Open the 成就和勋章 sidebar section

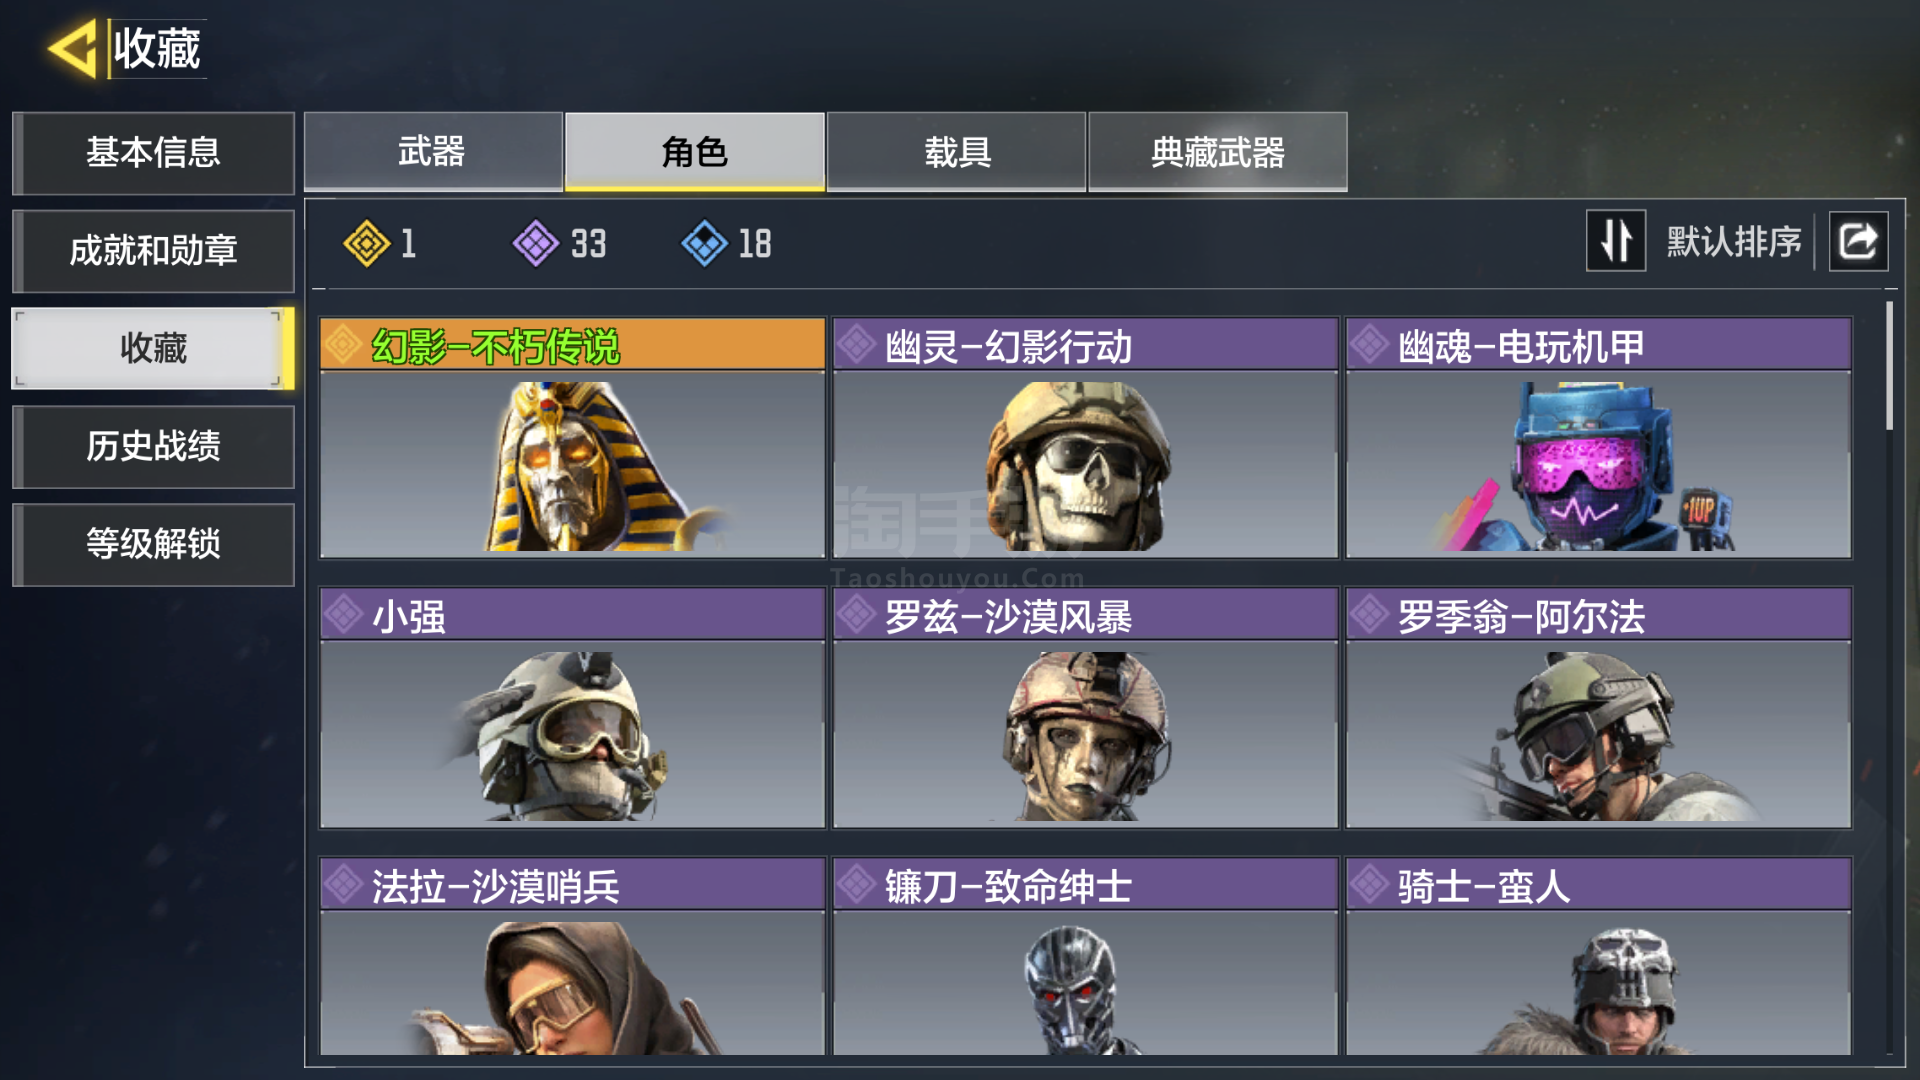coord(153,251)
